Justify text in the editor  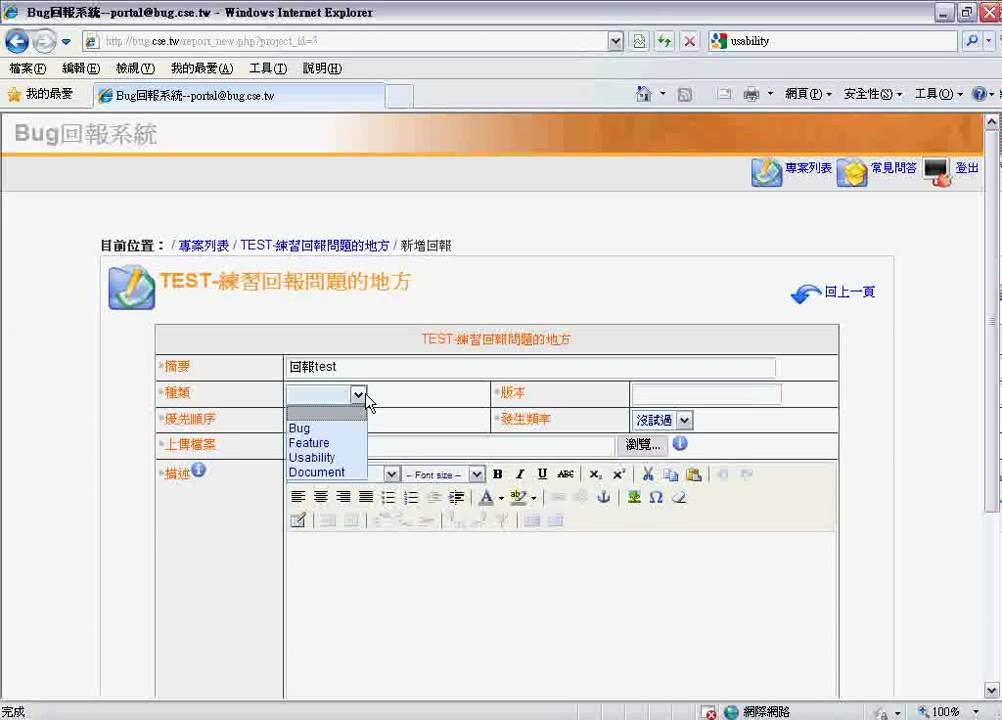366,497
